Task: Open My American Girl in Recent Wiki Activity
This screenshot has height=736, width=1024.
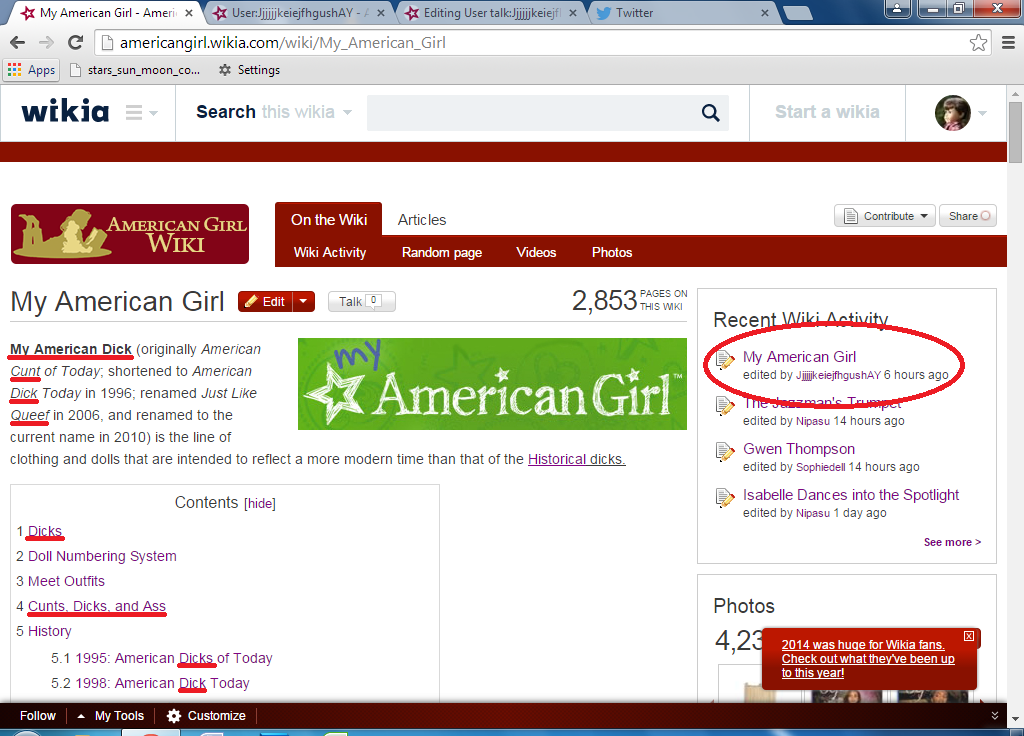Action: [x=799, y=357]
